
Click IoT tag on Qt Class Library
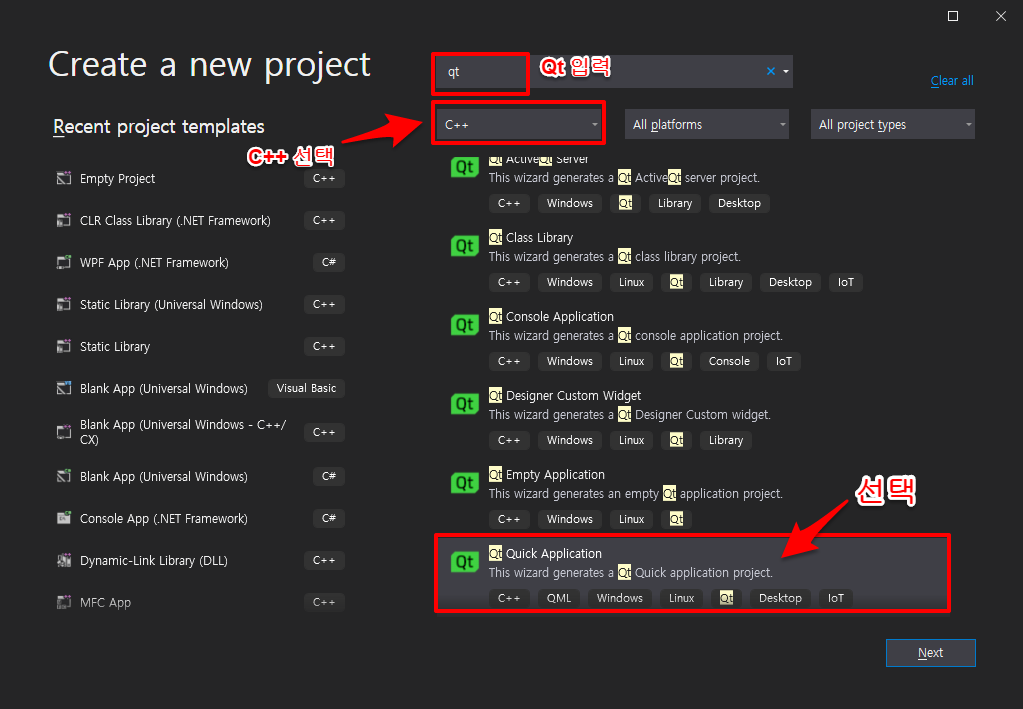(x=846, y=282)
